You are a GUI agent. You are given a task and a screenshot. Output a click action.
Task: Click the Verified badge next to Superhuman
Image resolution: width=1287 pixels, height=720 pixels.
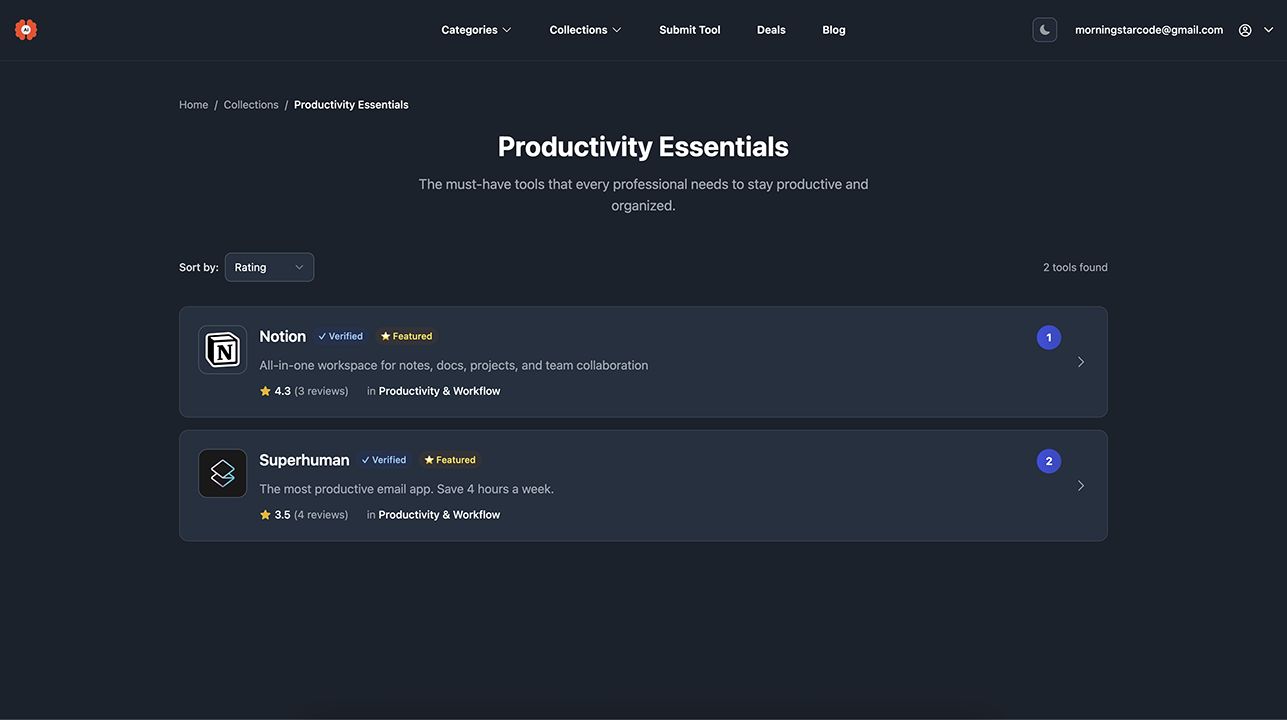pyautogui.click(x=384, y=460)
